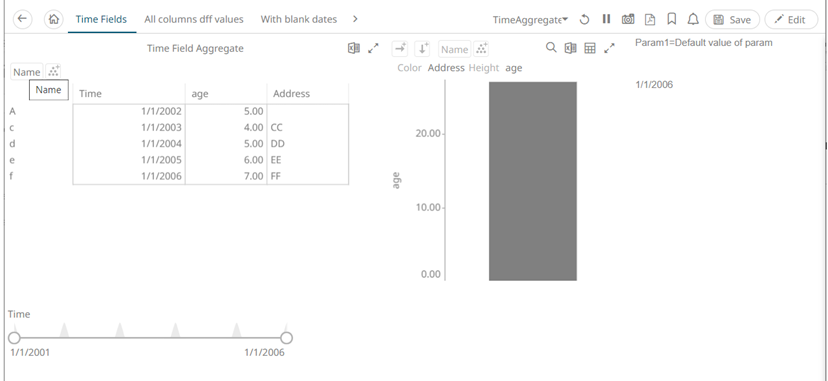Show the bar chart data table icon
Screen dimensions: 828x381
point(590,49)
